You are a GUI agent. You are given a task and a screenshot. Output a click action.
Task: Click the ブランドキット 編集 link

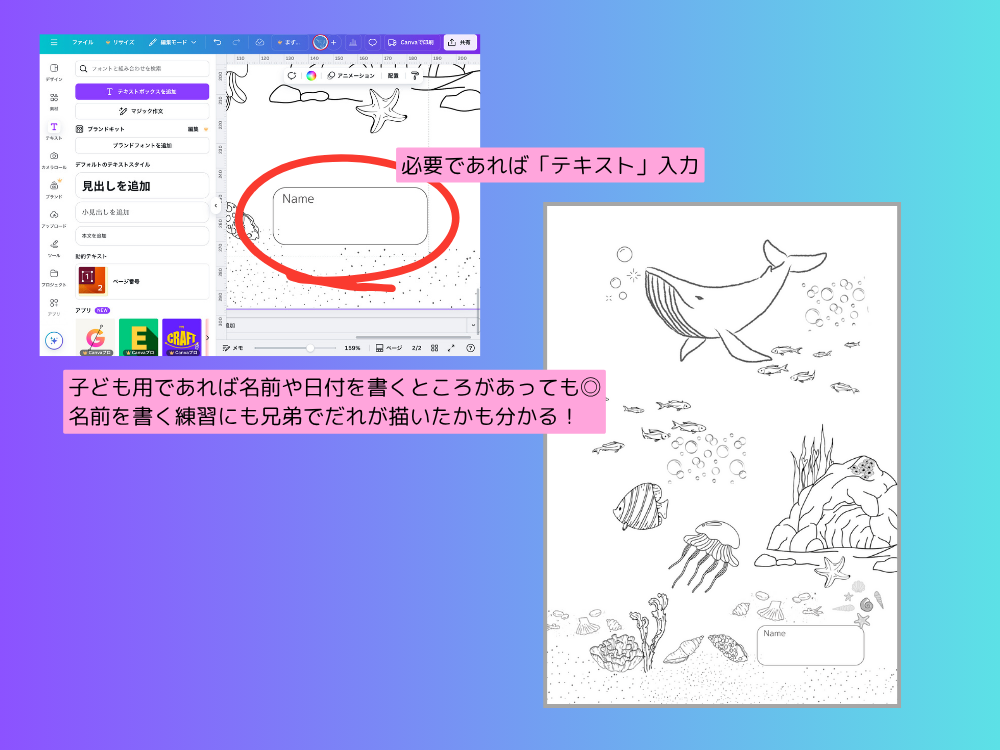pos(193,129)
